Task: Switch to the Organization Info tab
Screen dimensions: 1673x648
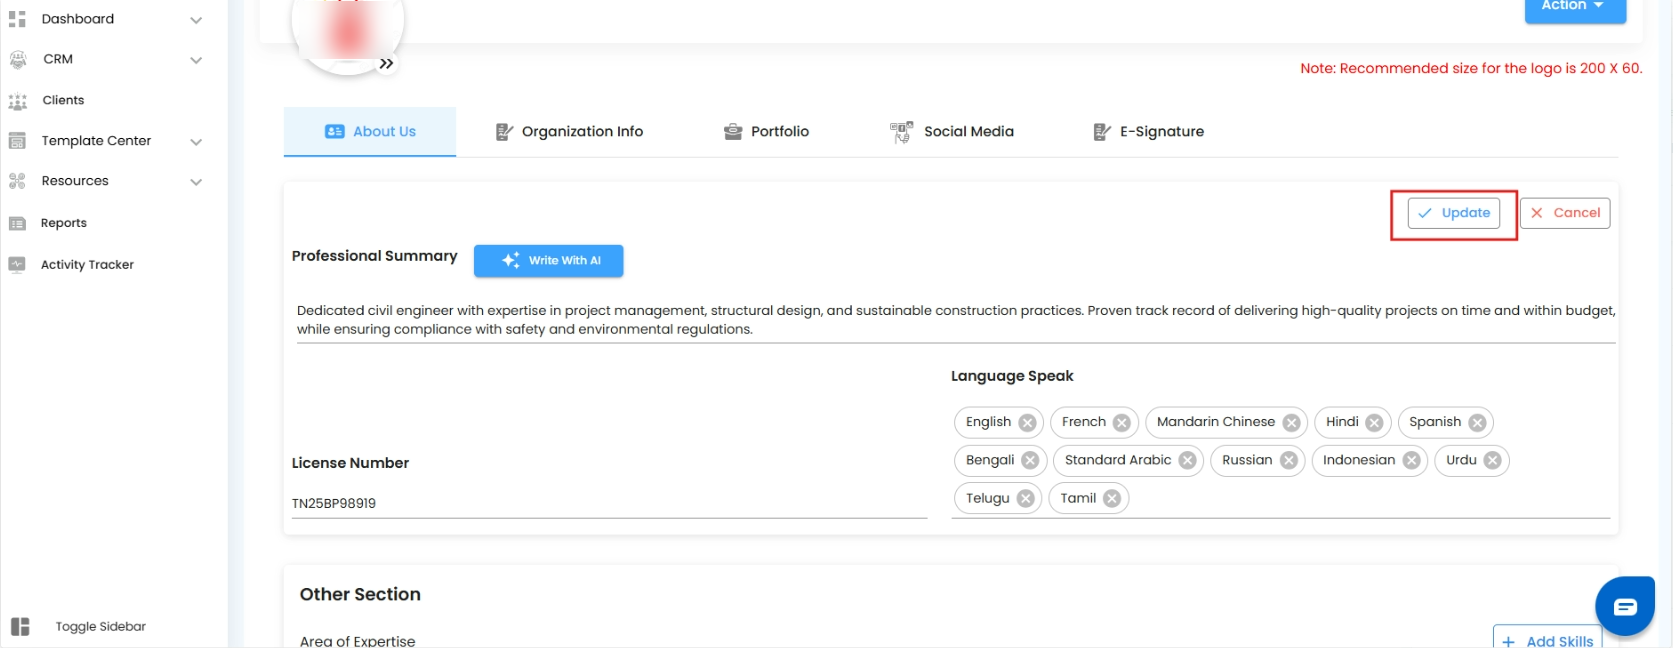Action: [570, 132]
